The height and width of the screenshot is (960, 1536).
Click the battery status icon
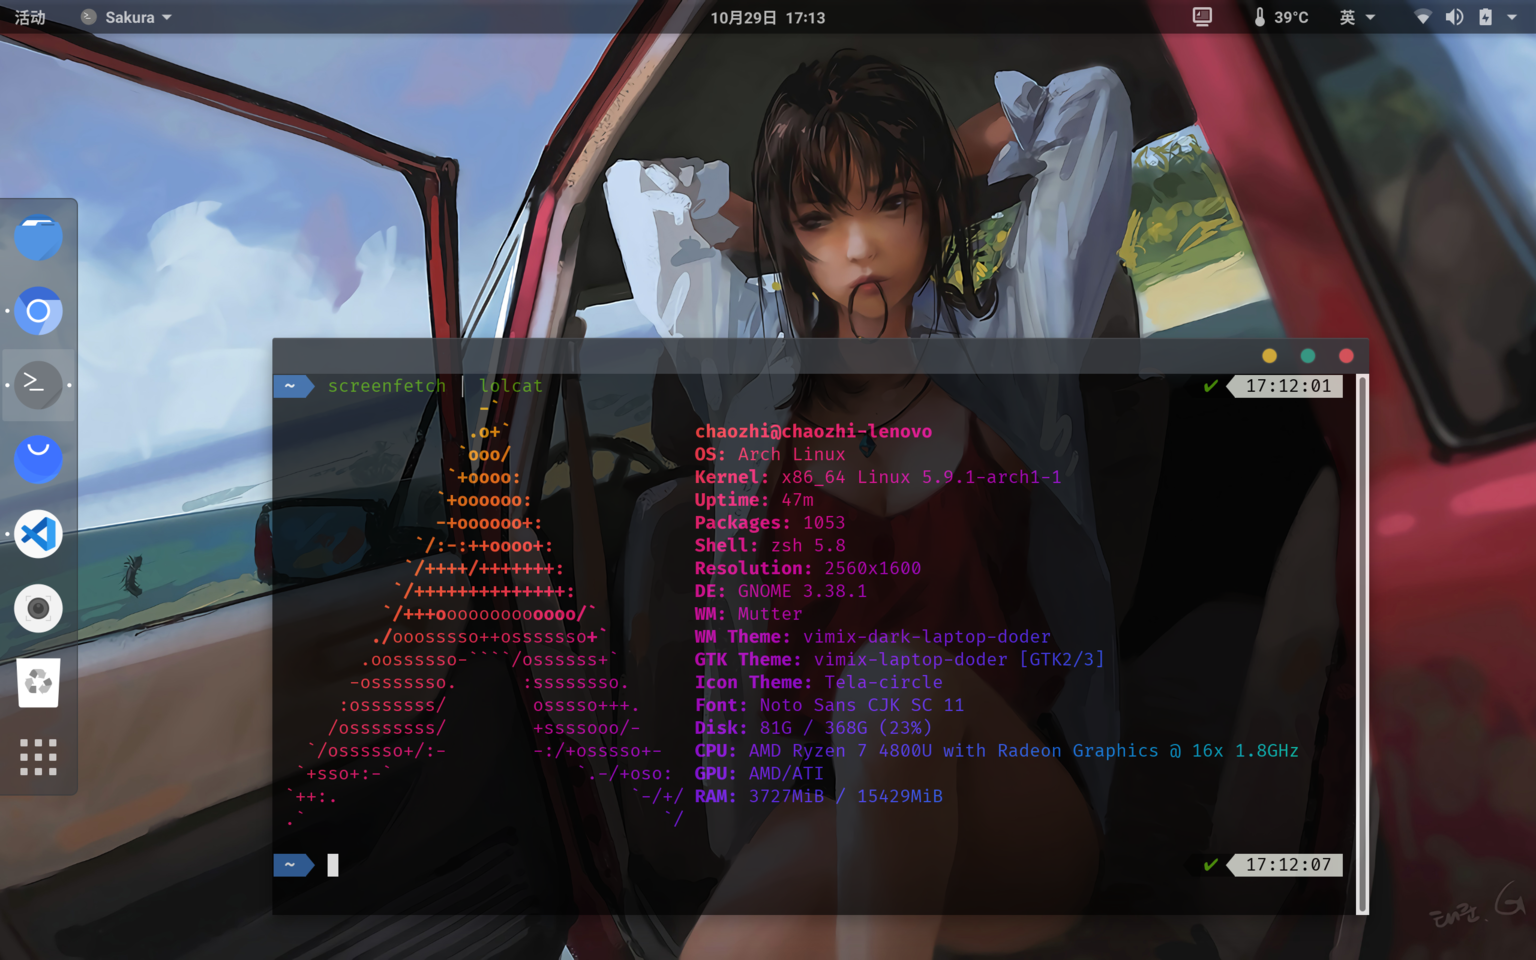[x=1485, y=17]
